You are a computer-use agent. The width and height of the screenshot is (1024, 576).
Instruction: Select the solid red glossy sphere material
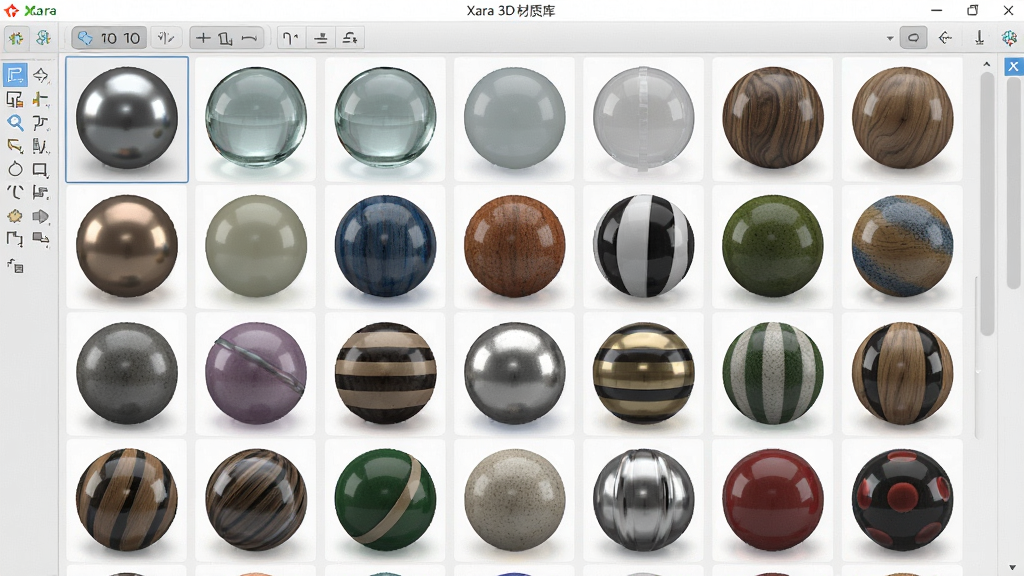[773, 500]
